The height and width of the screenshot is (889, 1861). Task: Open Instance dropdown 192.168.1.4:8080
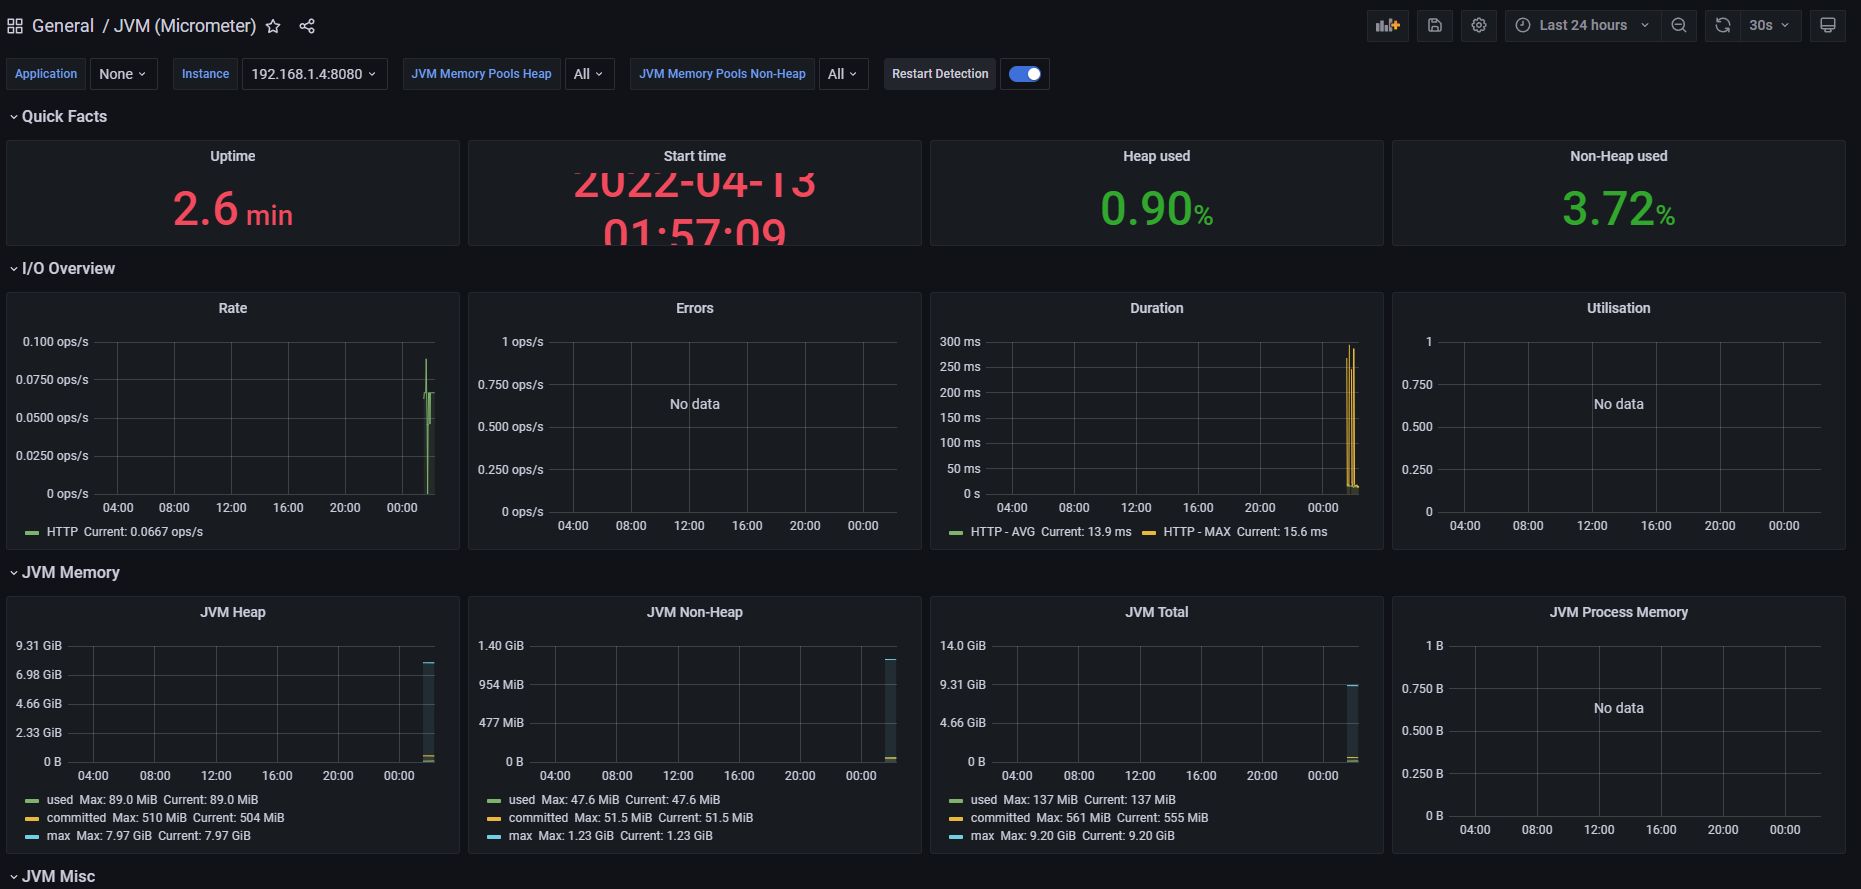(314, 74)
